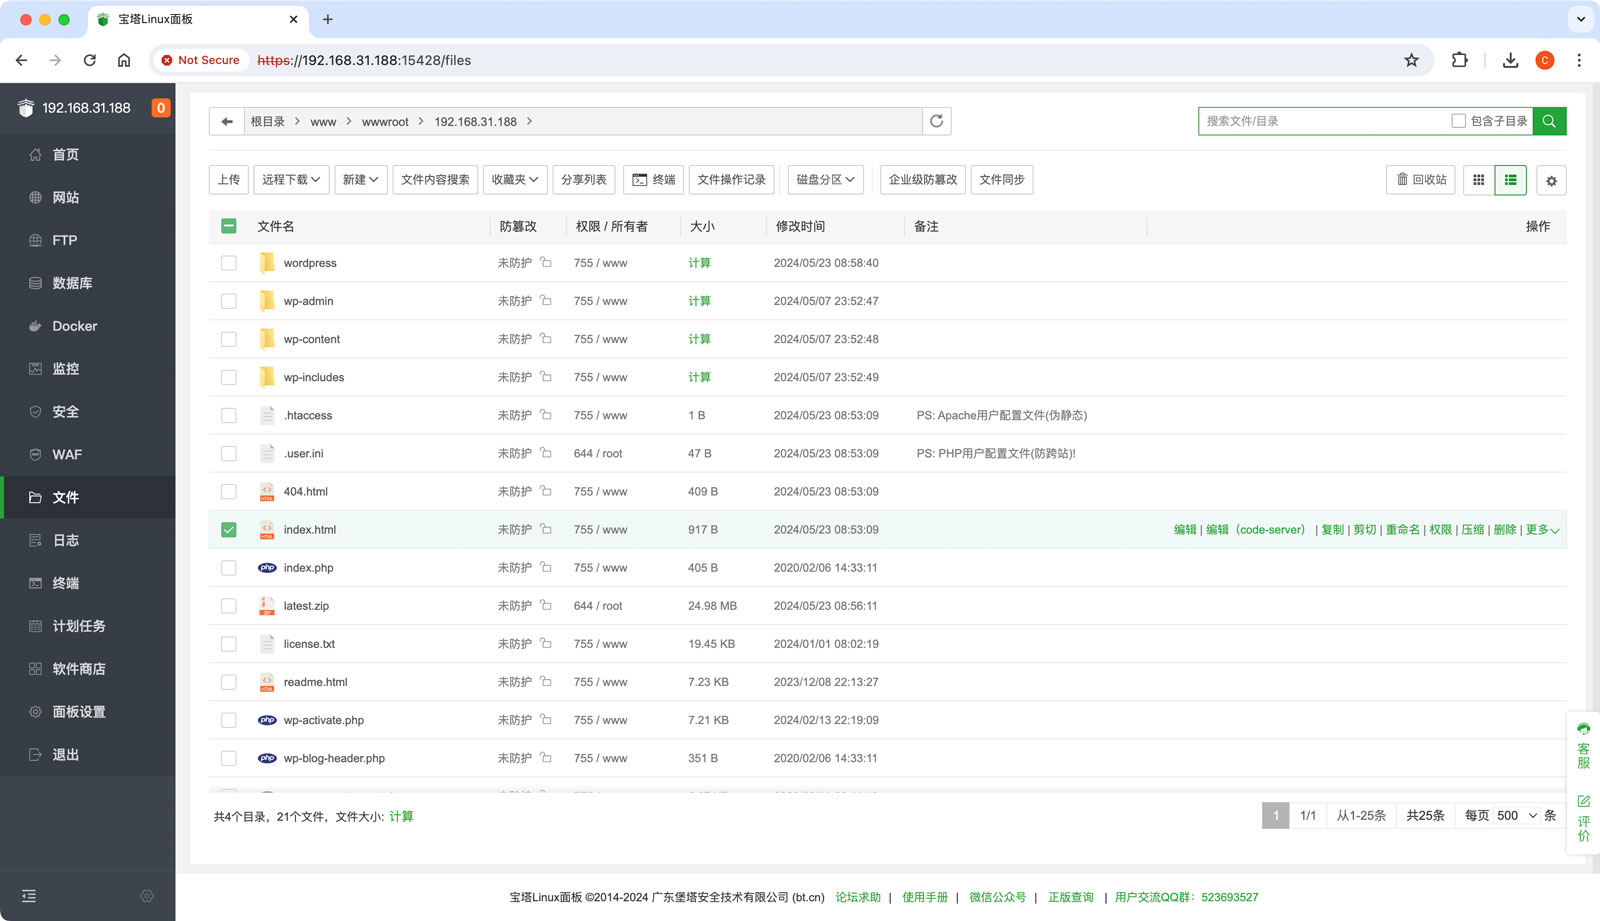Click the 企业级防篡改 button
Viewport: 1600px width, 921px height.
click(x=923, y=180)
